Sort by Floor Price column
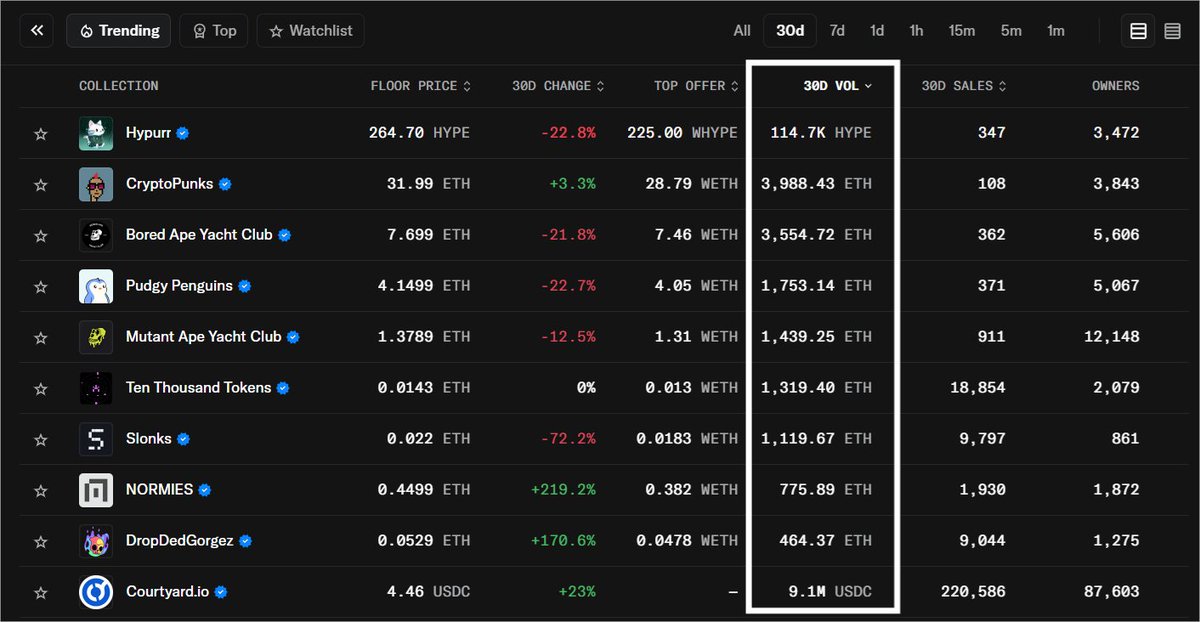The width and height of the screenshot is (1200, 622). point(420,86)
